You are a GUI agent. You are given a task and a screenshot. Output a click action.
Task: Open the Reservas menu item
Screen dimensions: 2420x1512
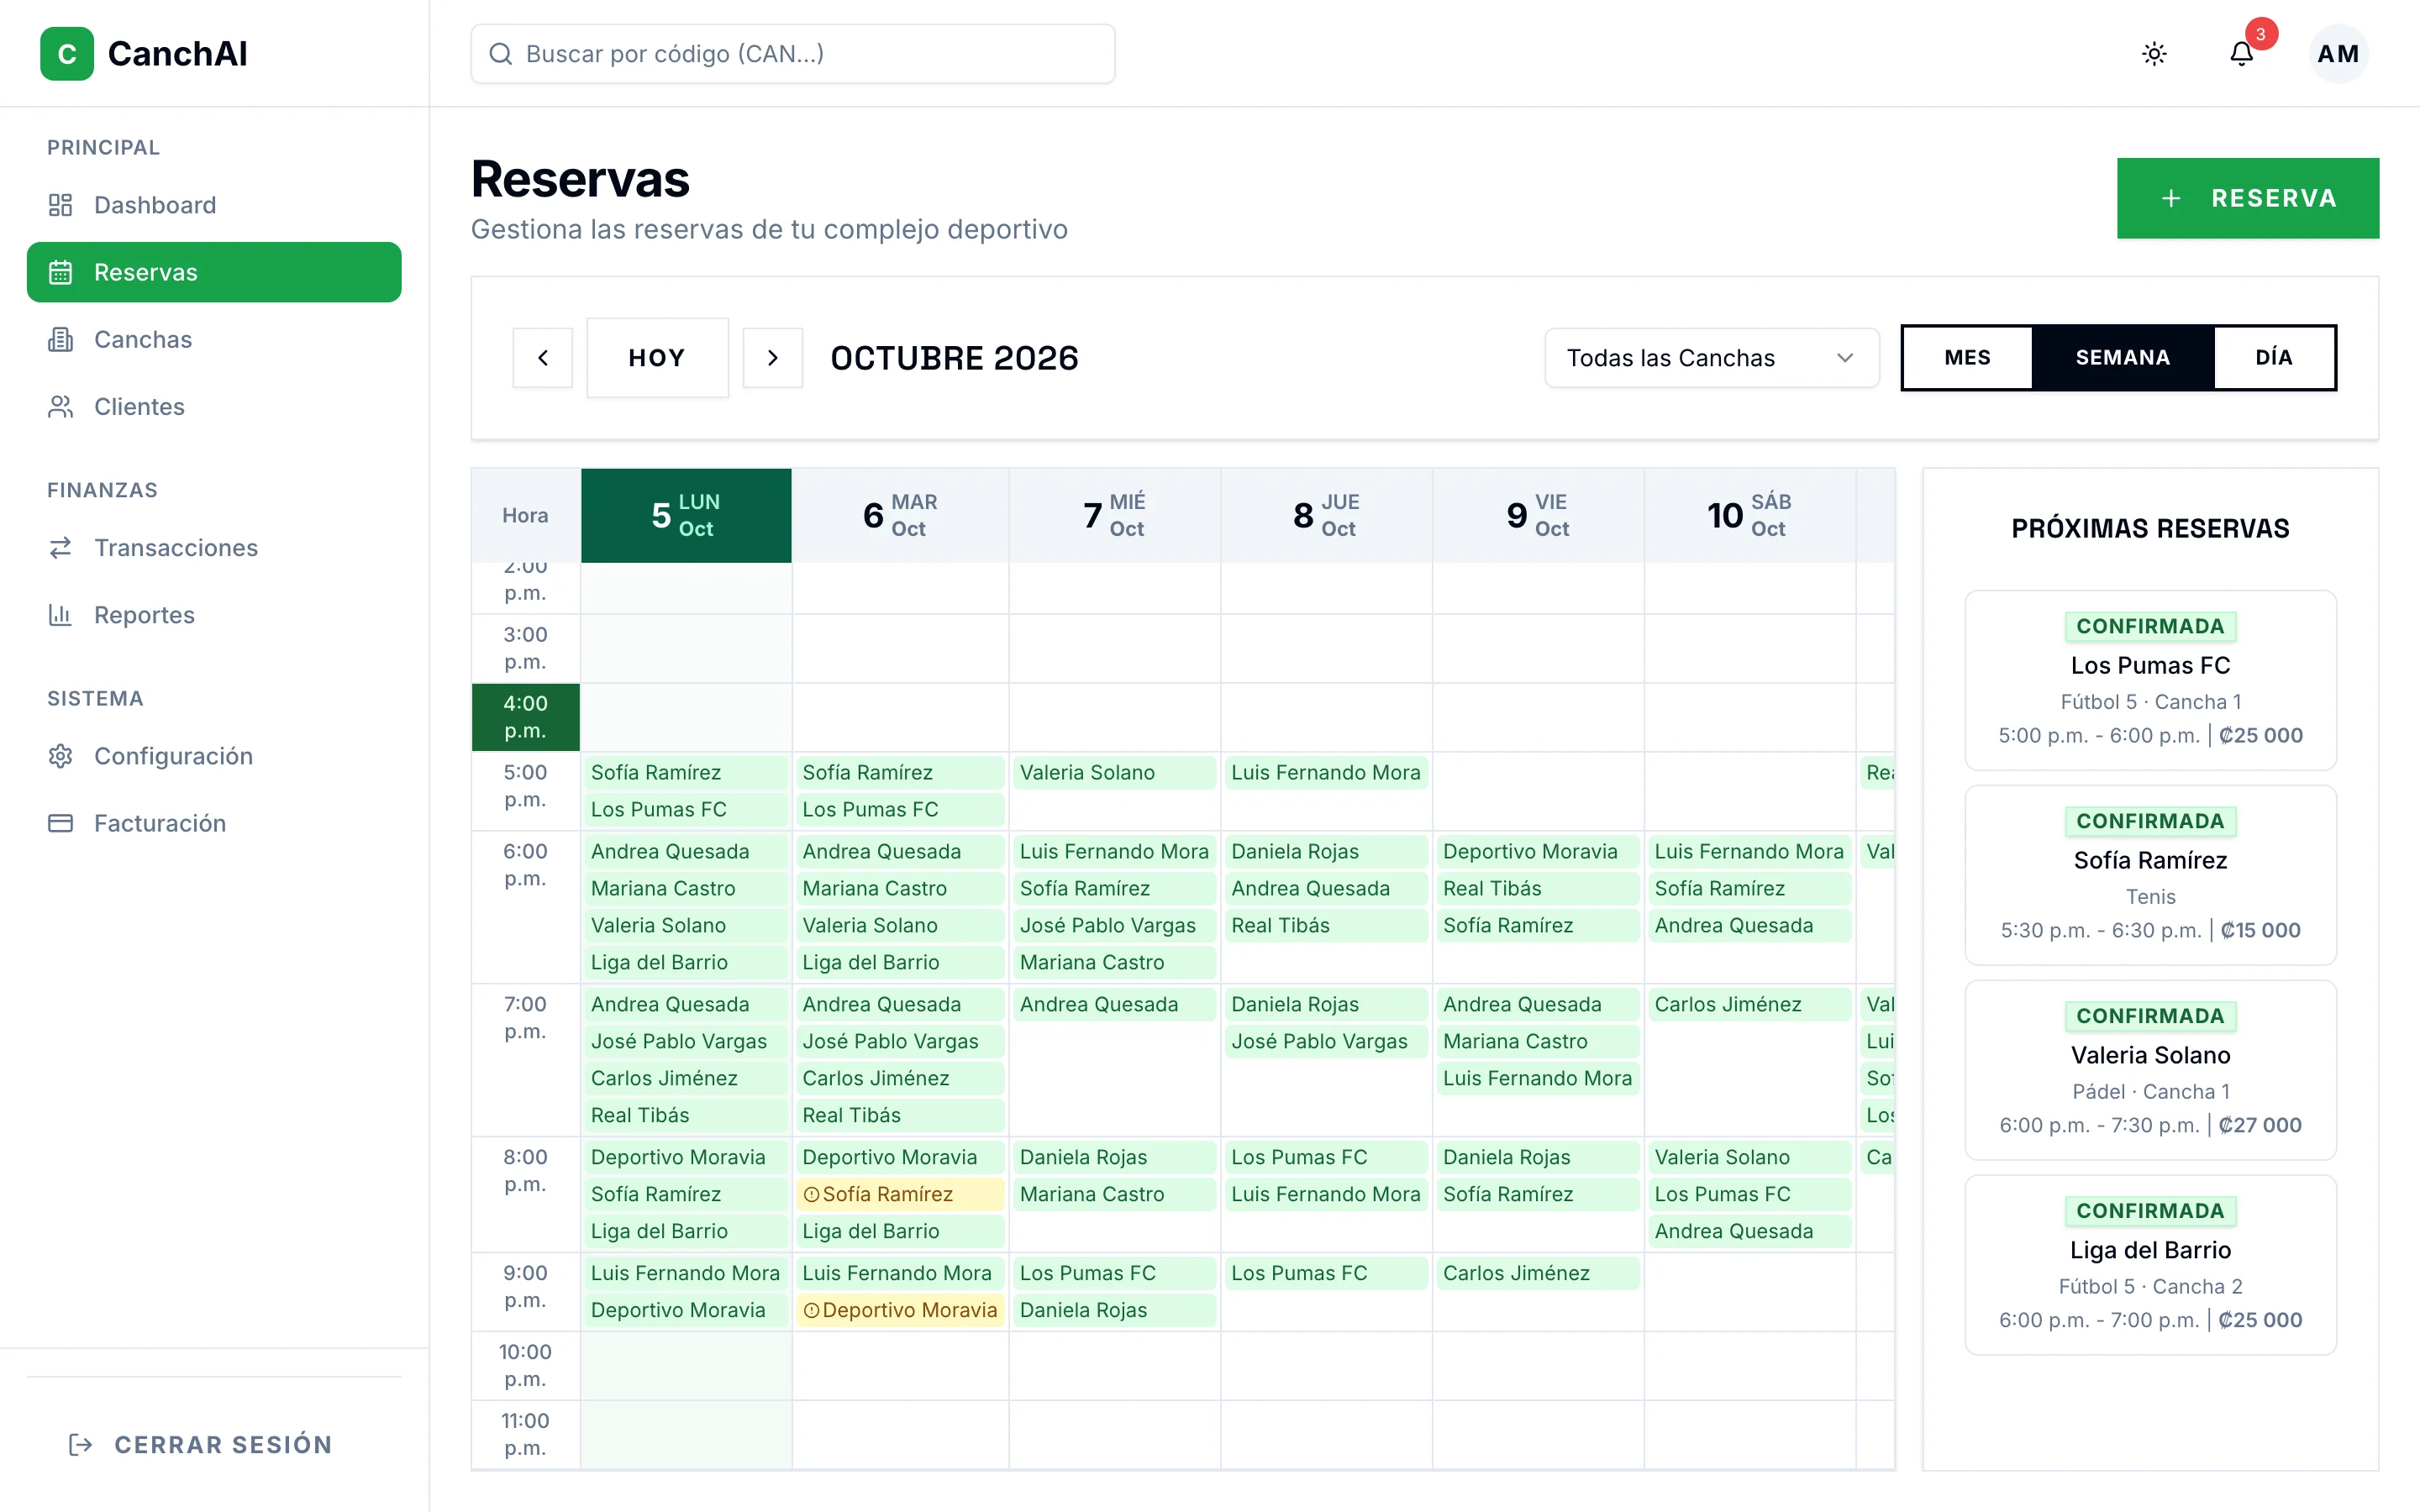[214, 272]
